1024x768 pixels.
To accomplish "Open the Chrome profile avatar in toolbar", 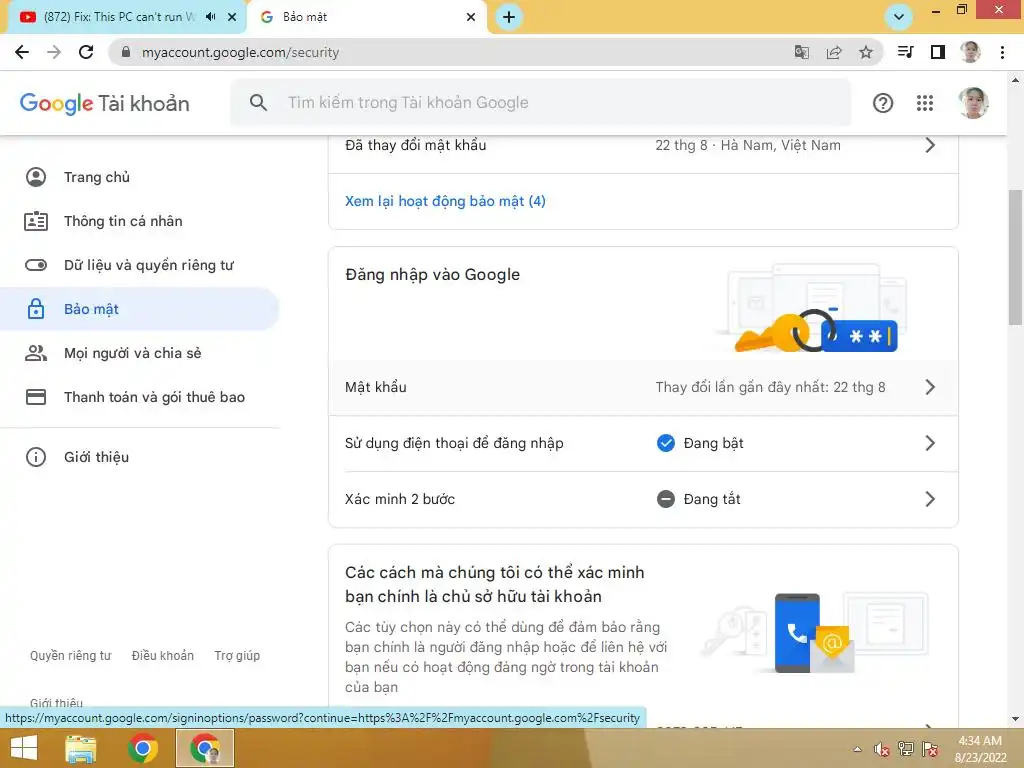I will point(970,52).
